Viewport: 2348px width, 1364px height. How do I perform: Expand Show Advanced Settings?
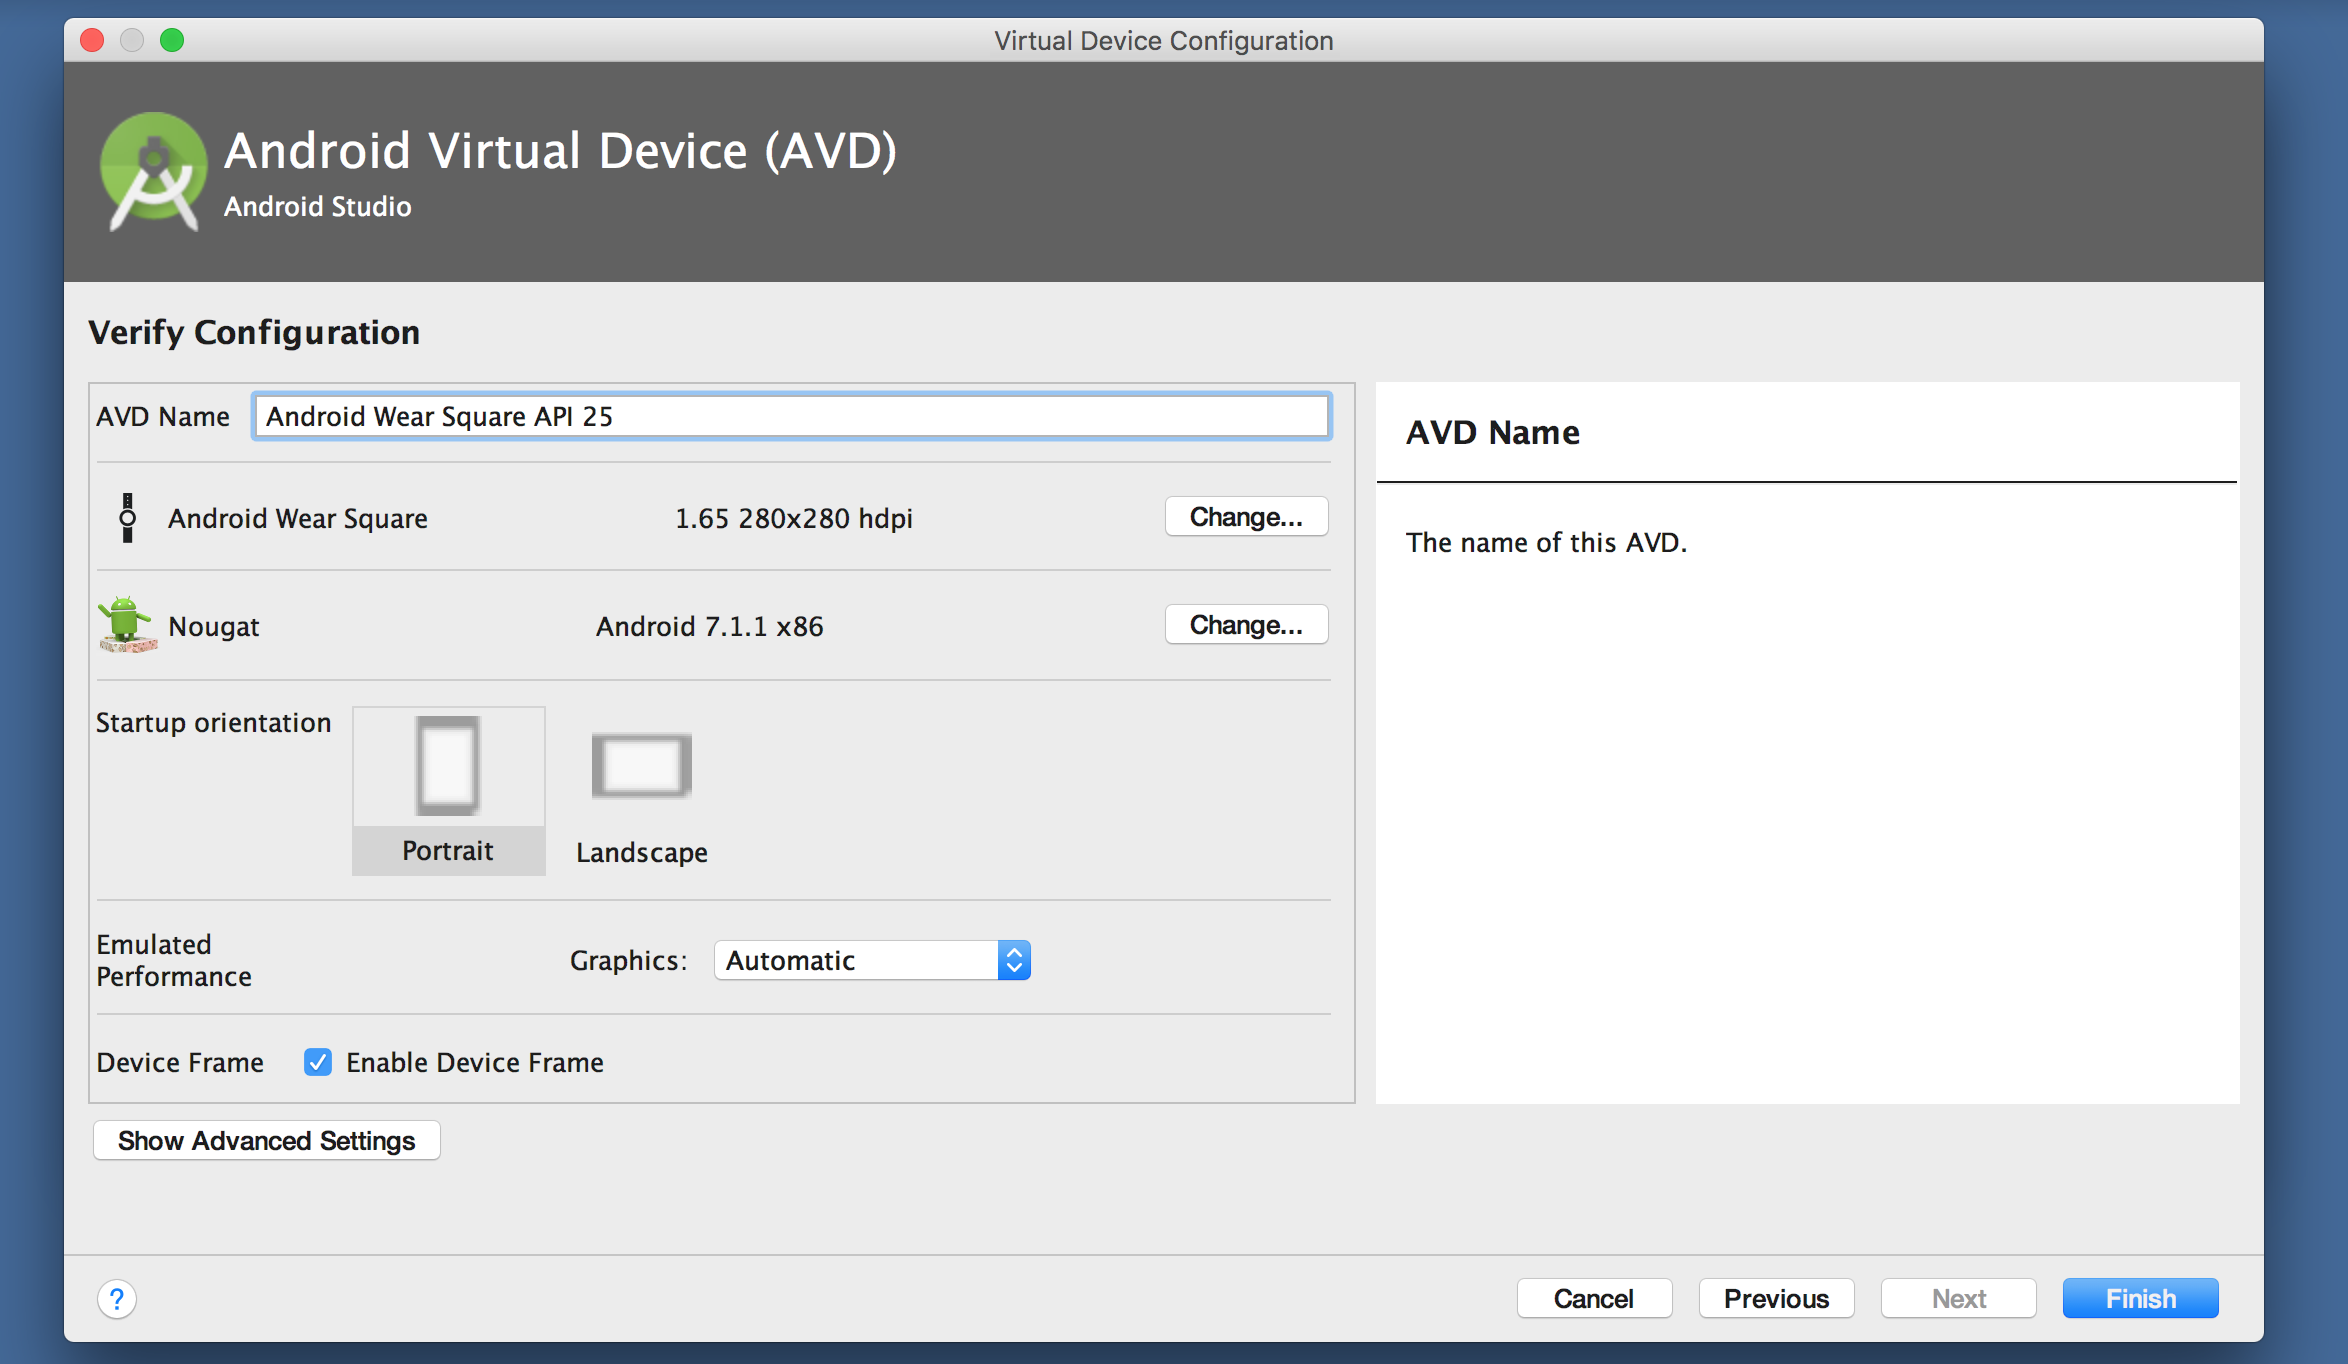(x=267, y=1141)
